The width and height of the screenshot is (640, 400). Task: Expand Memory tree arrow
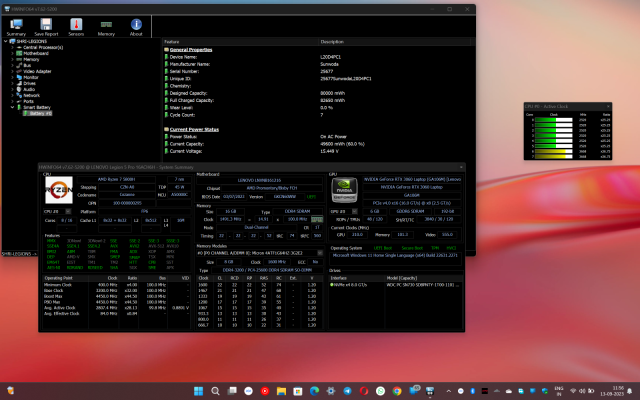12,59
